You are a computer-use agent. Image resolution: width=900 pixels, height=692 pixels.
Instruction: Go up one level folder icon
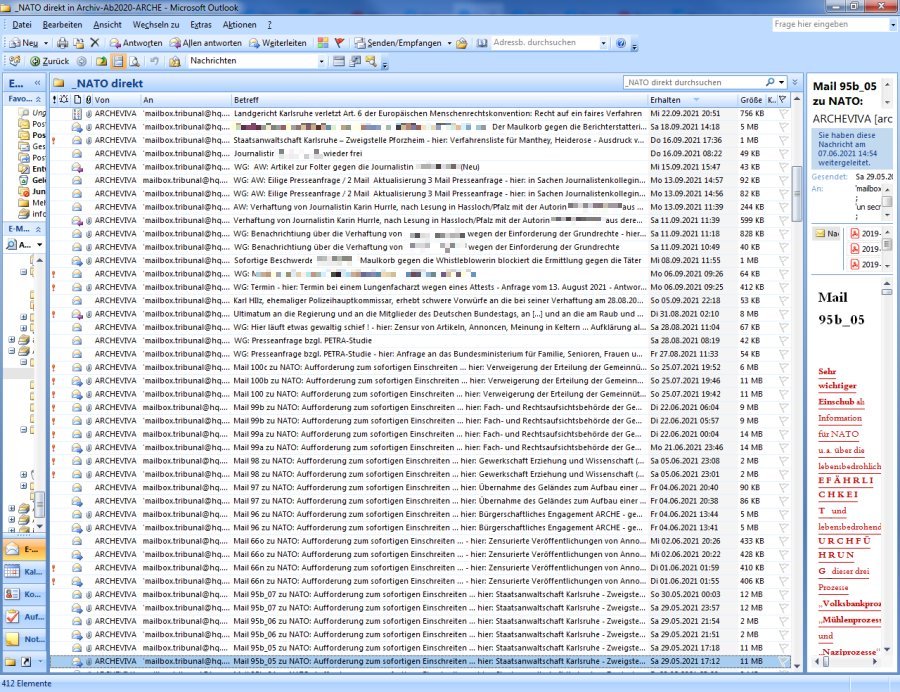click(x=102, y=61)
